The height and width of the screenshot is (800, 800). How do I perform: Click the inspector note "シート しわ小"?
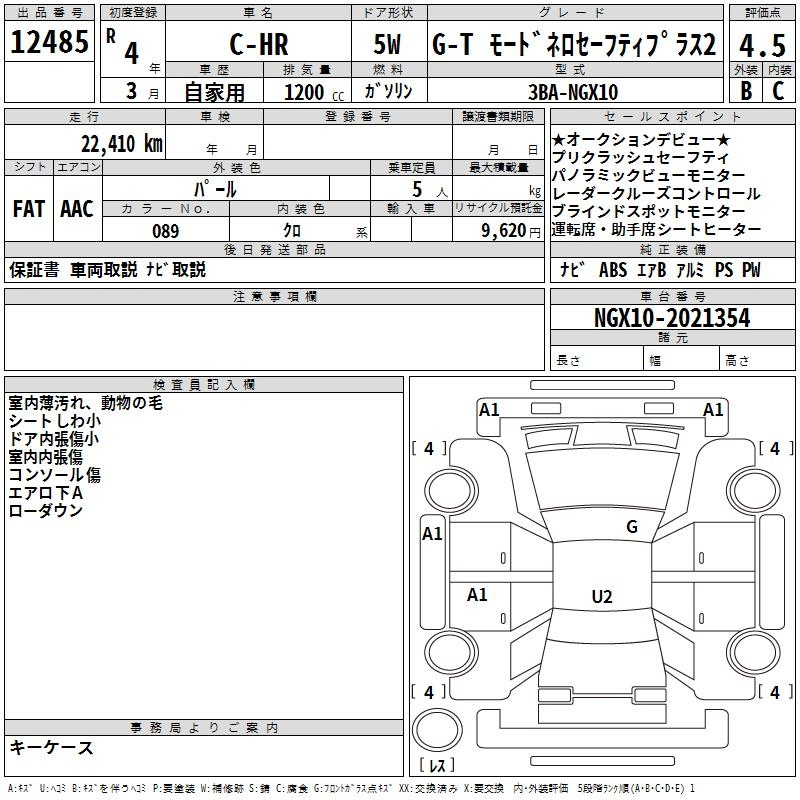(x=55, y=421)
